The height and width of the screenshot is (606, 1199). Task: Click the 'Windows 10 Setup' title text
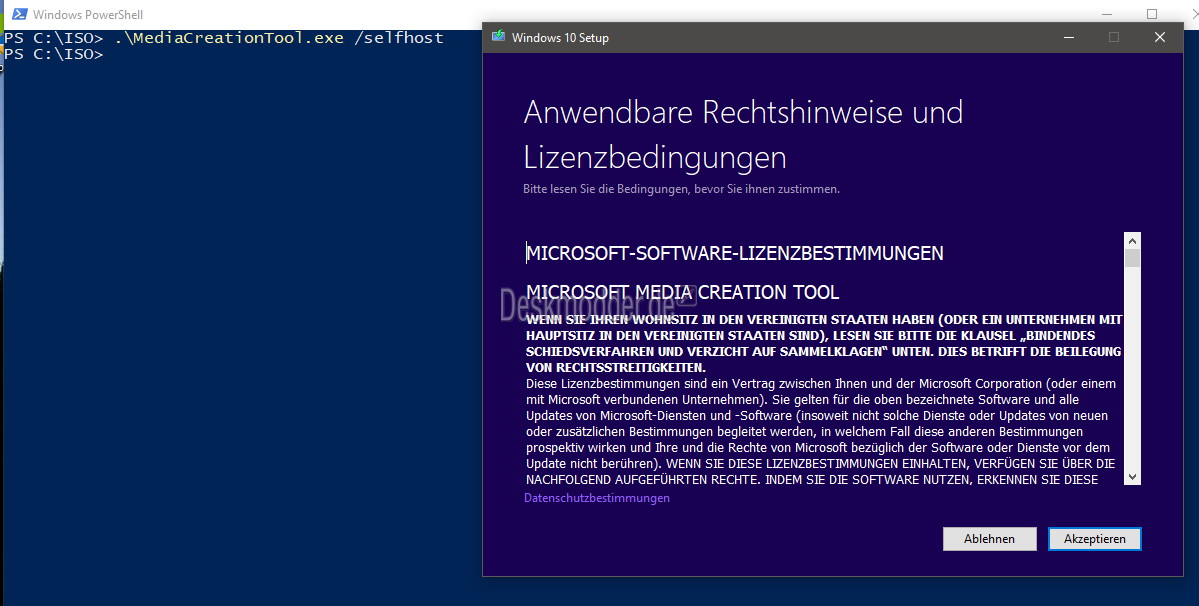561,37
